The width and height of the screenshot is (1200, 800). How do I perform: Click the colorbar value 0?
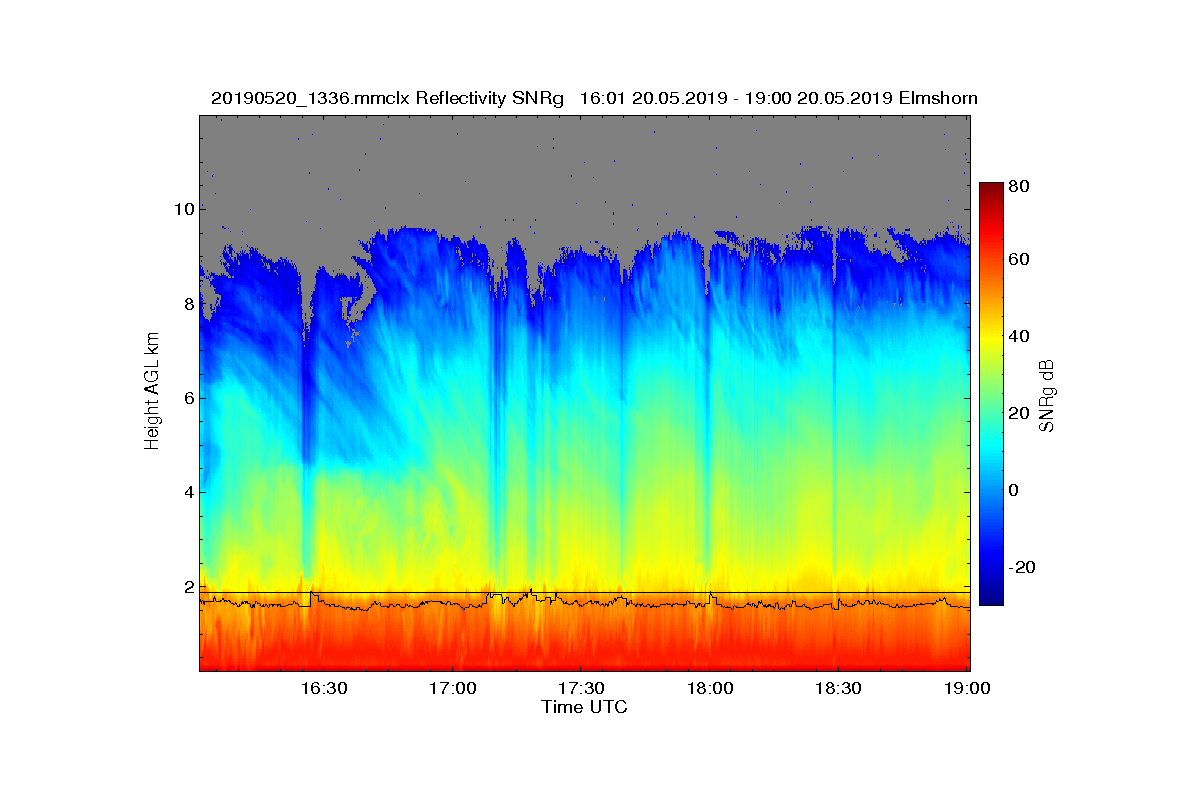(x=1015, y=490)
